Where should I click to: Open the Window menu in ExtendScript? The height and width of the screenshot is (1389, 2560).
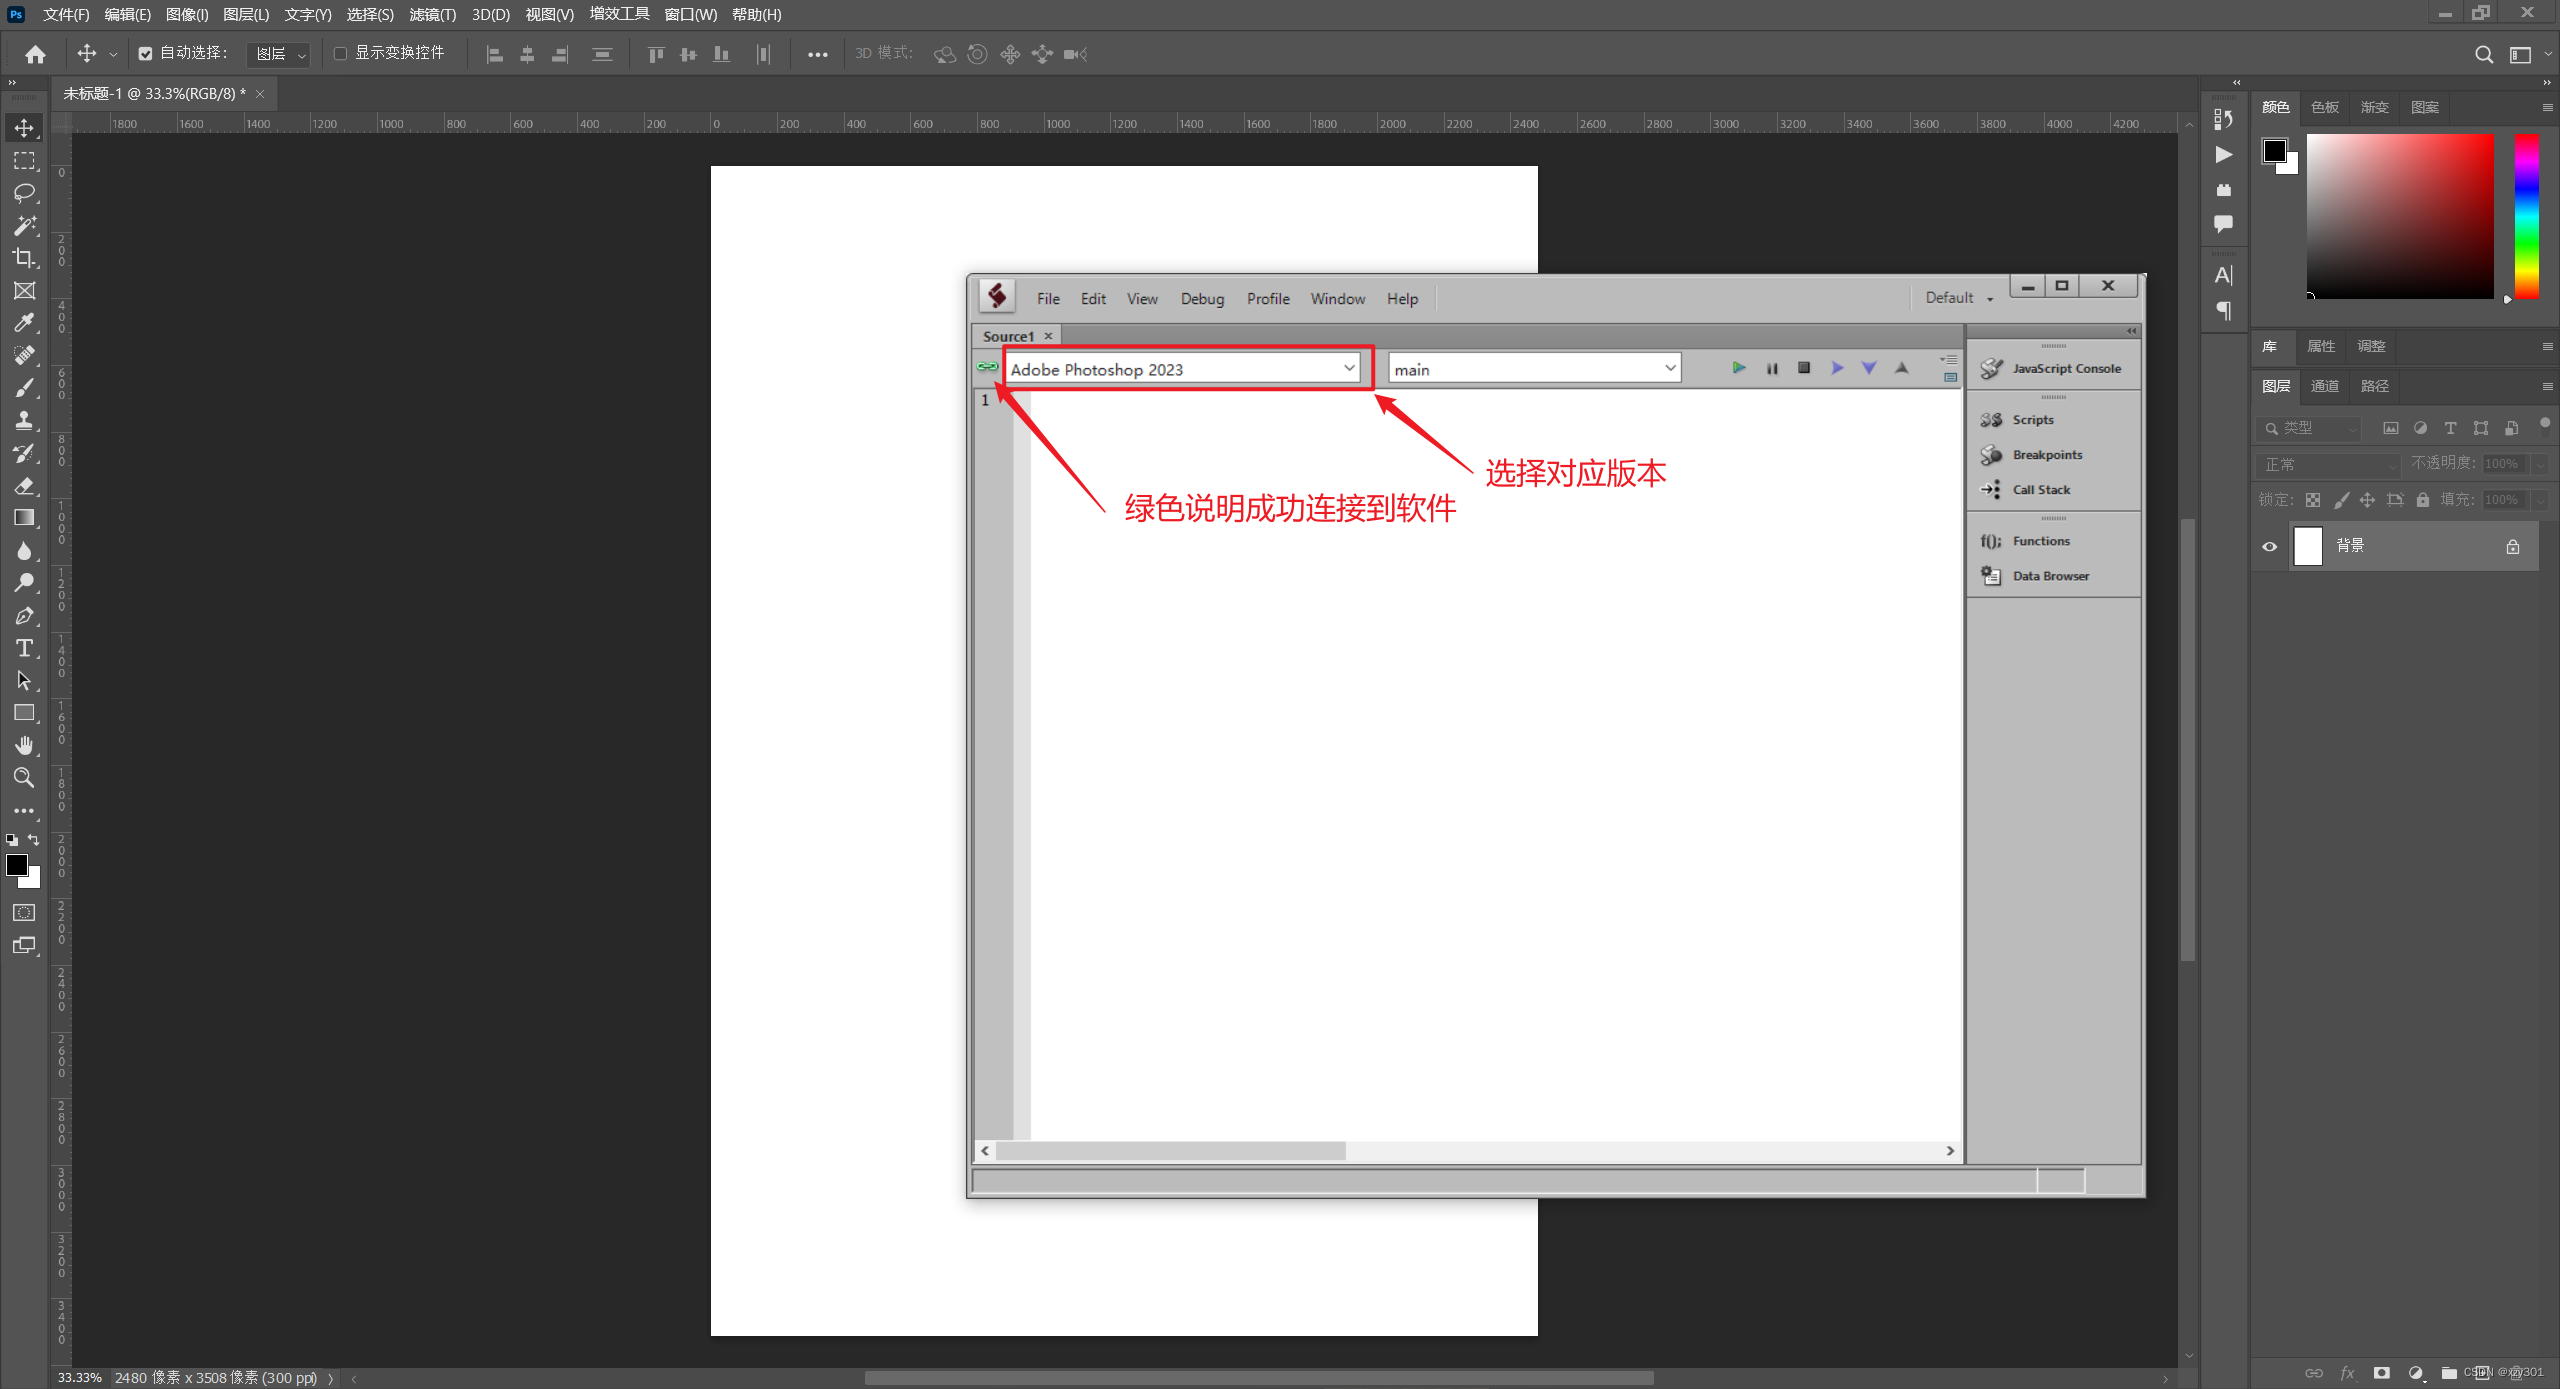click(1337, 296)
